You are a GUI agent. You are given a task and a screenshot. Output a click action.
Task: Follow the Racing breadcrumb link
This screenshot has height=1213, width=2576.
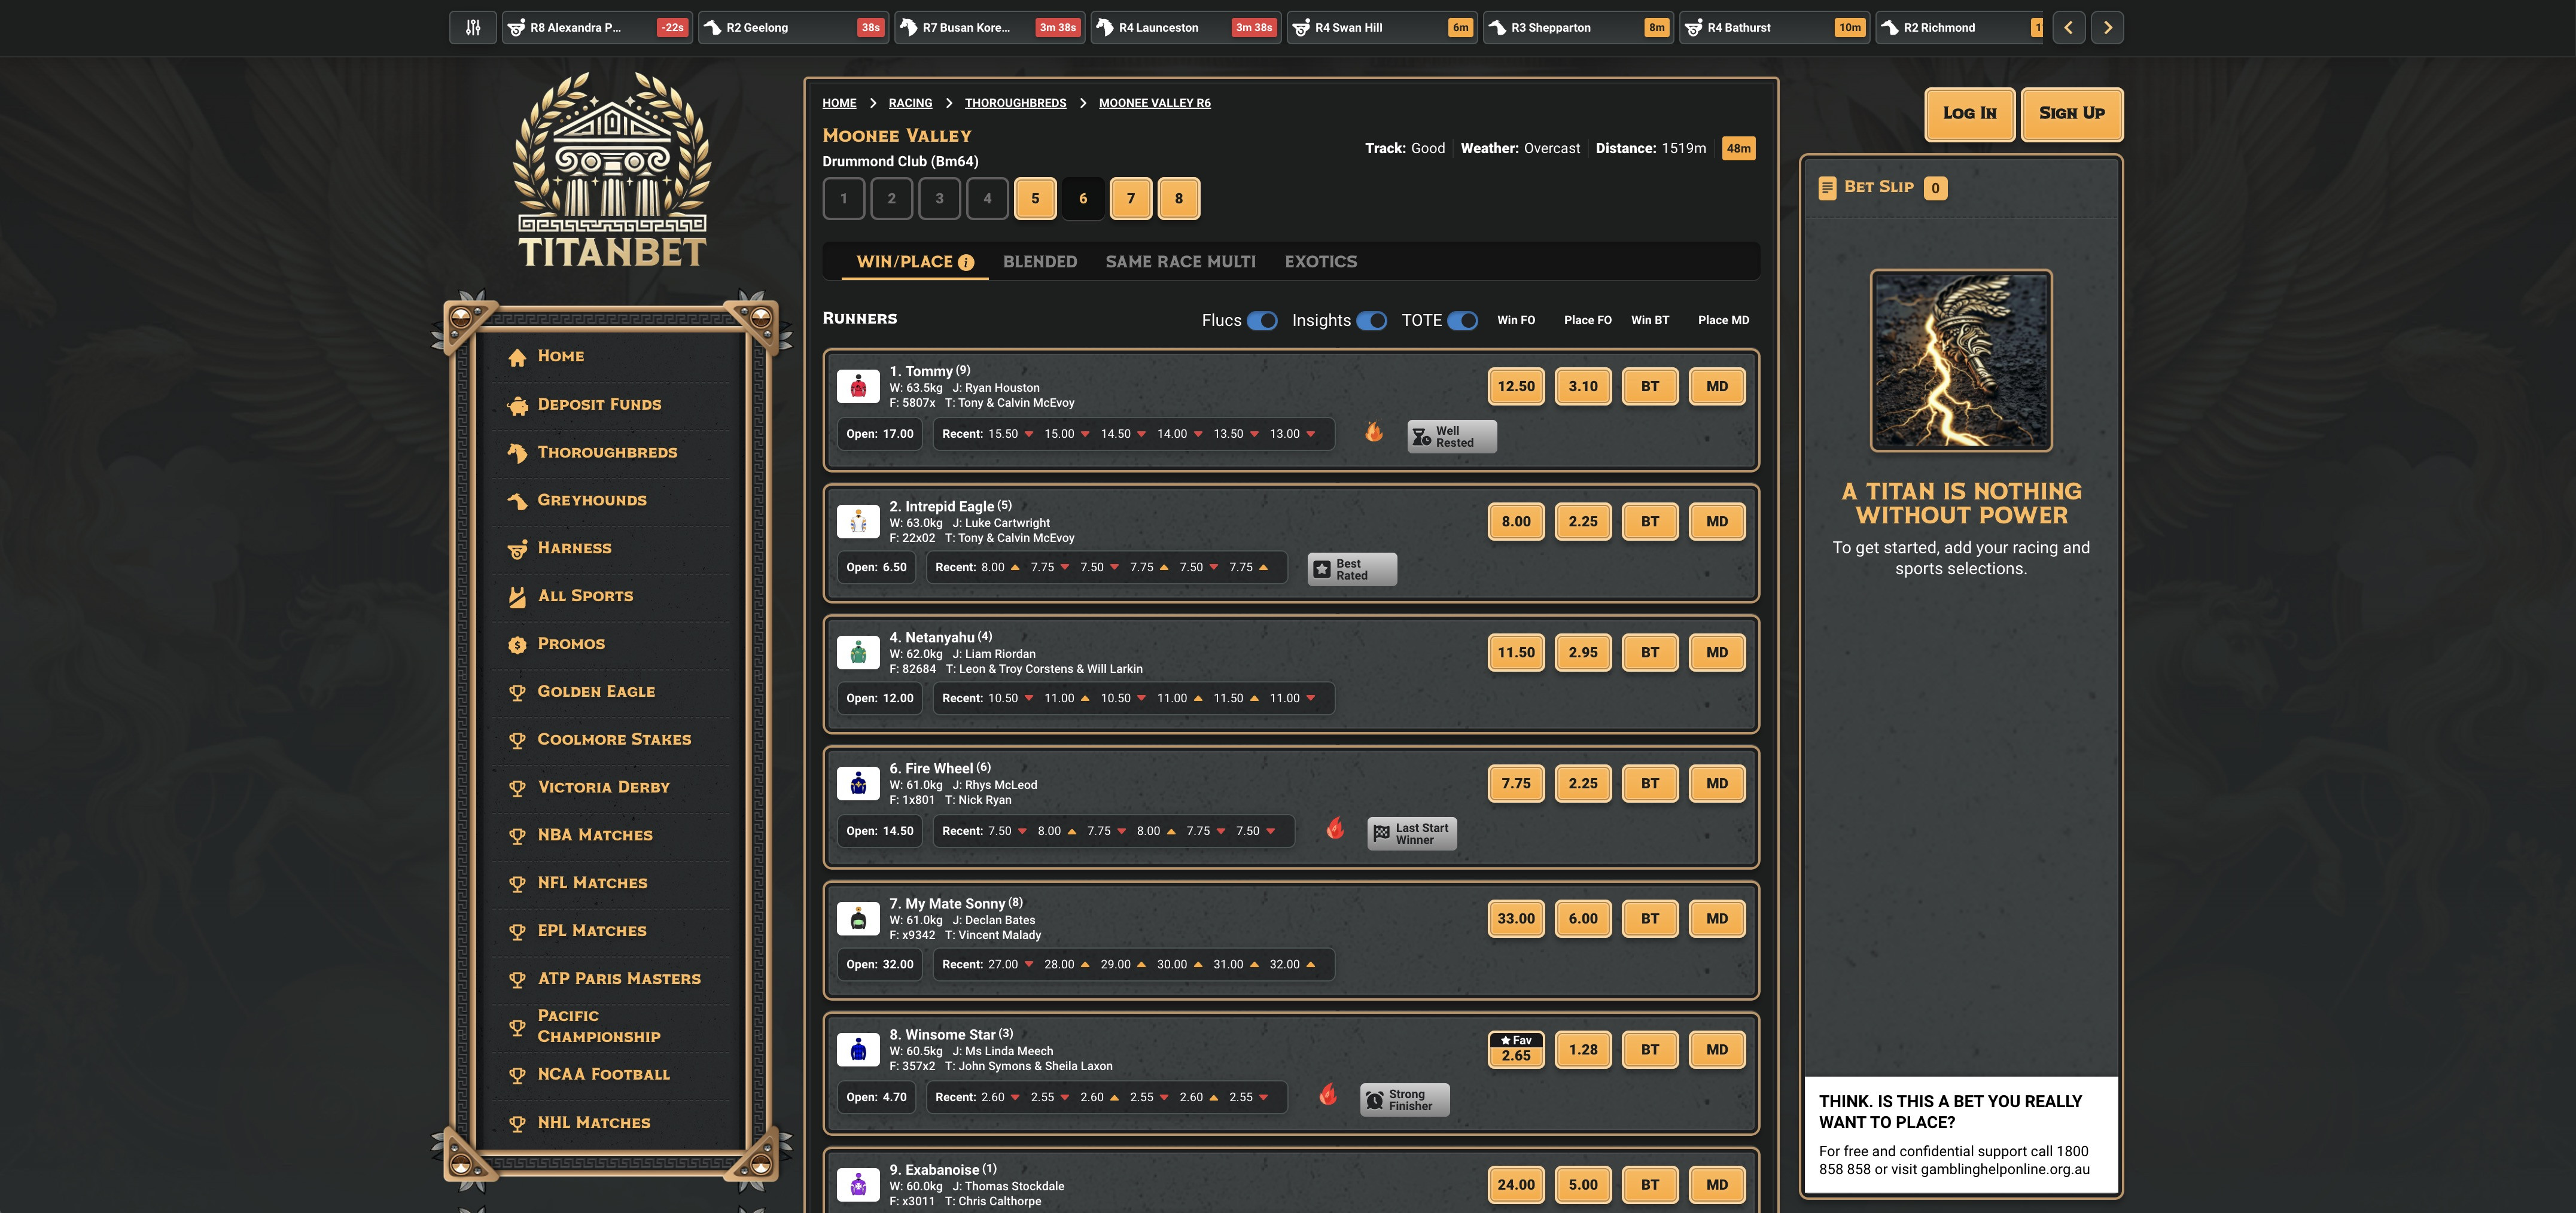click(x=910, y=103)
